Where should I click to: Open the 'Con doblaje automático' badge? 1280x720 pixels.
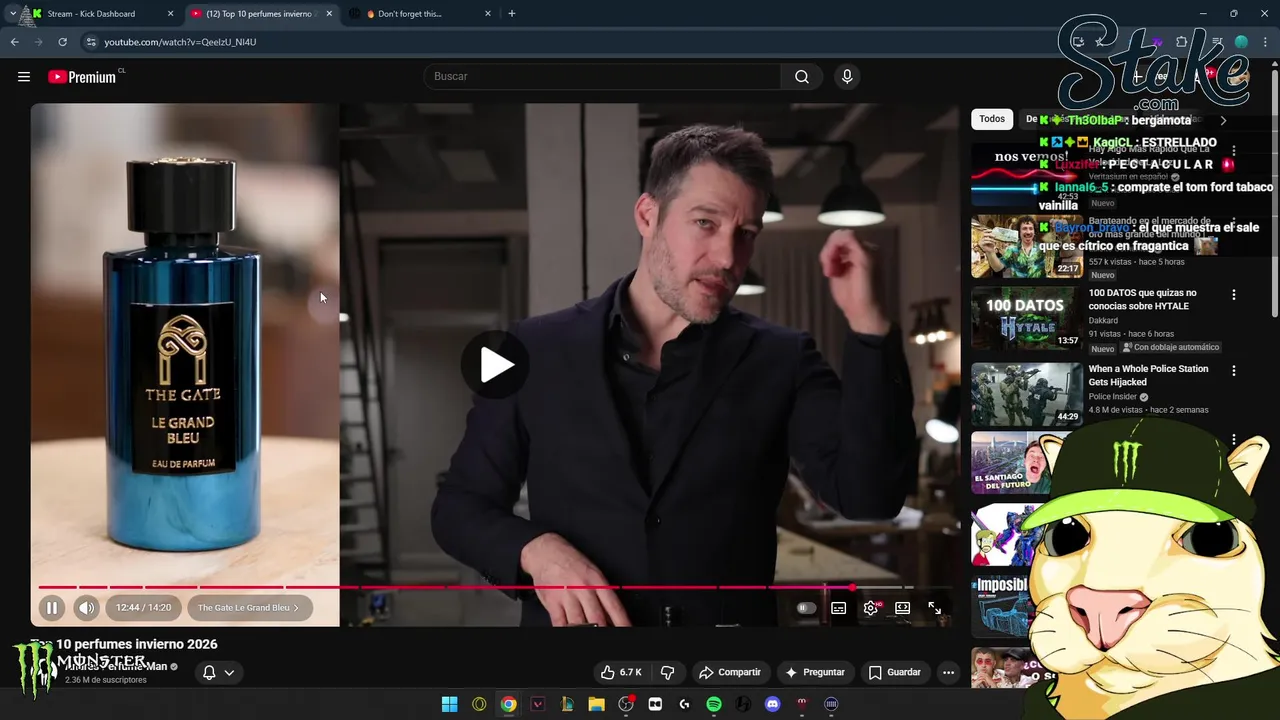(1170, 348)
